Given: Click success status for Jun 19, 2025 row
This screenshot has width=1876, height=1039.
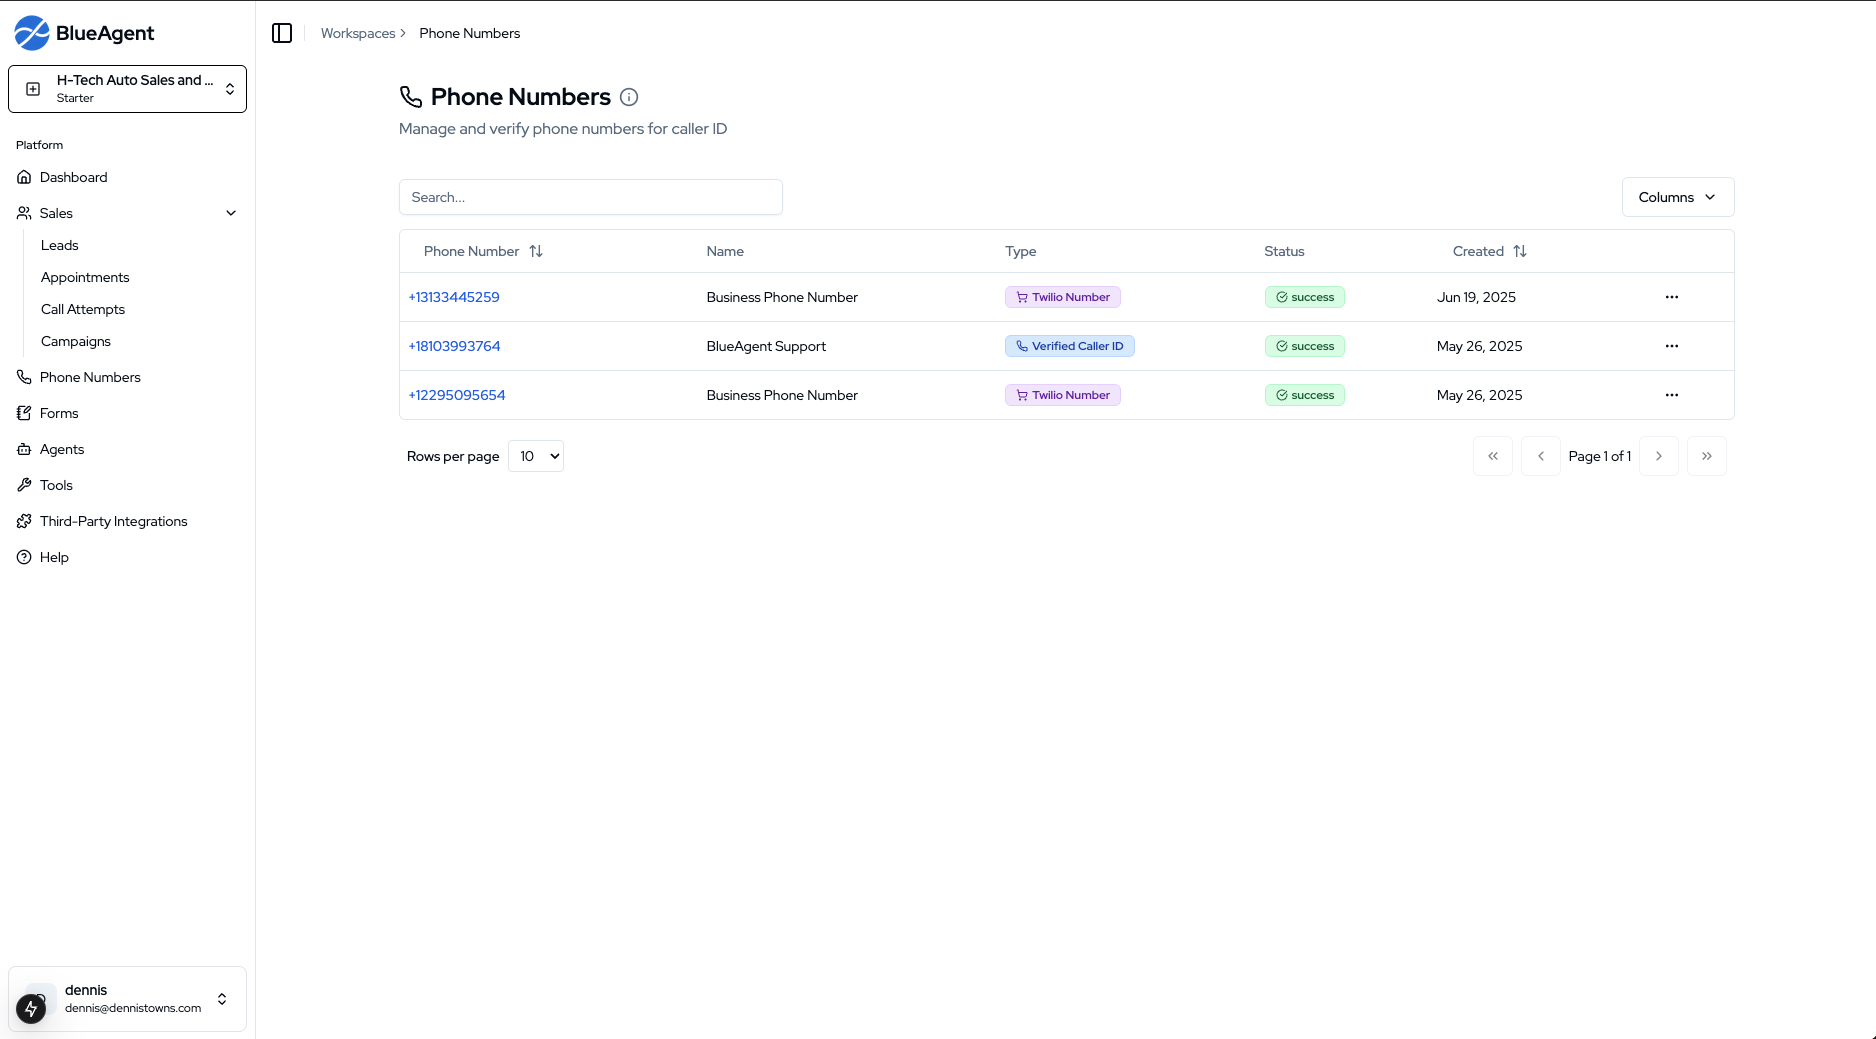Looking at the screenshot, I should click(1305, 297).
